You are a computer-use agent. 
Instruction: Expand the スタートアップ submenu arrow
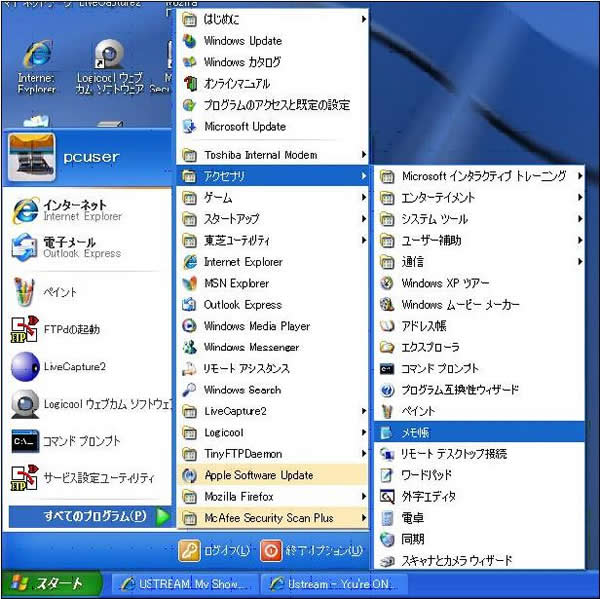coord(364,219)
